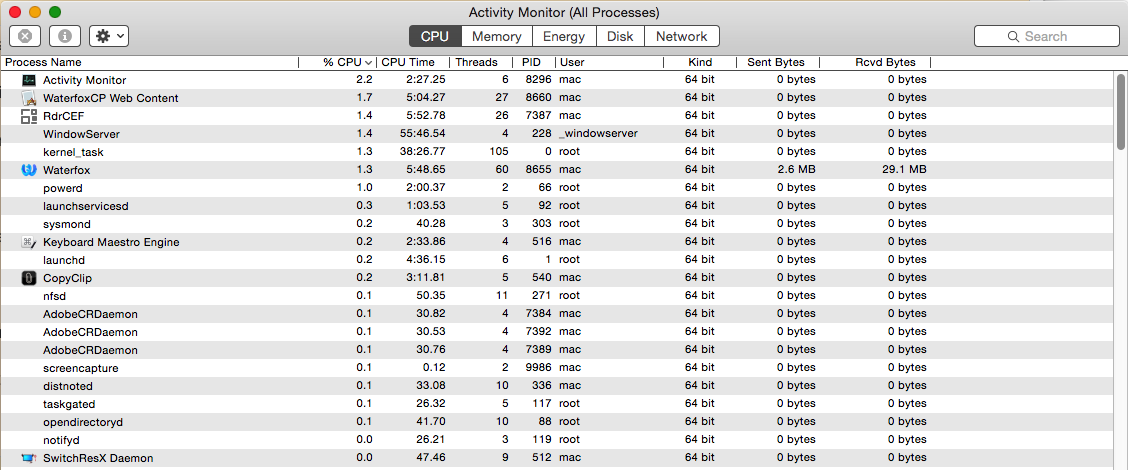This screenshot has width=1128, height=470.
Task: Select the launchservicesd process row
Action: tap(558, 206)
